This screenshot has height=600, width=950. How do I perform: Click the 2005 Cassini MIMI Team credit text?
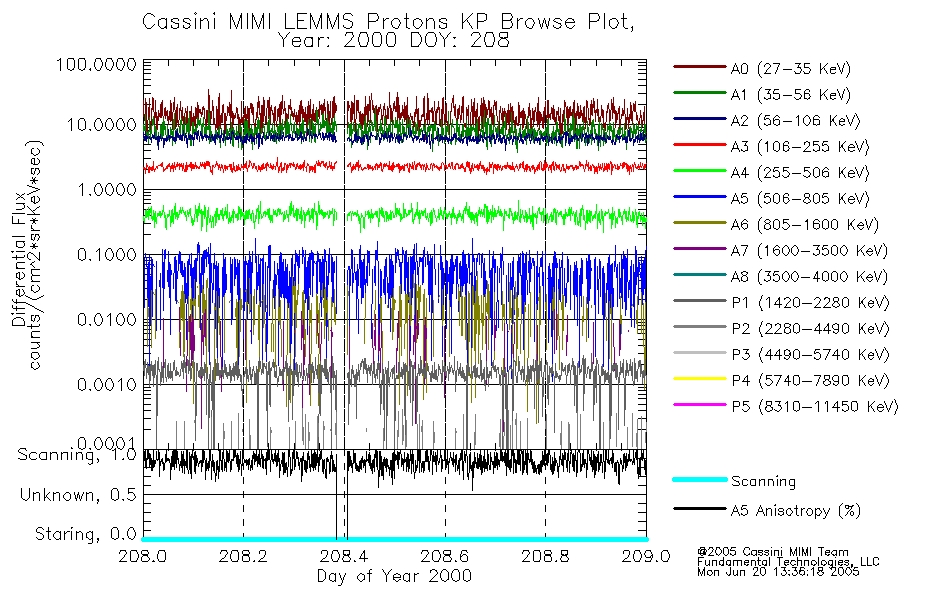pyautogui.click(x=773, y=552)
